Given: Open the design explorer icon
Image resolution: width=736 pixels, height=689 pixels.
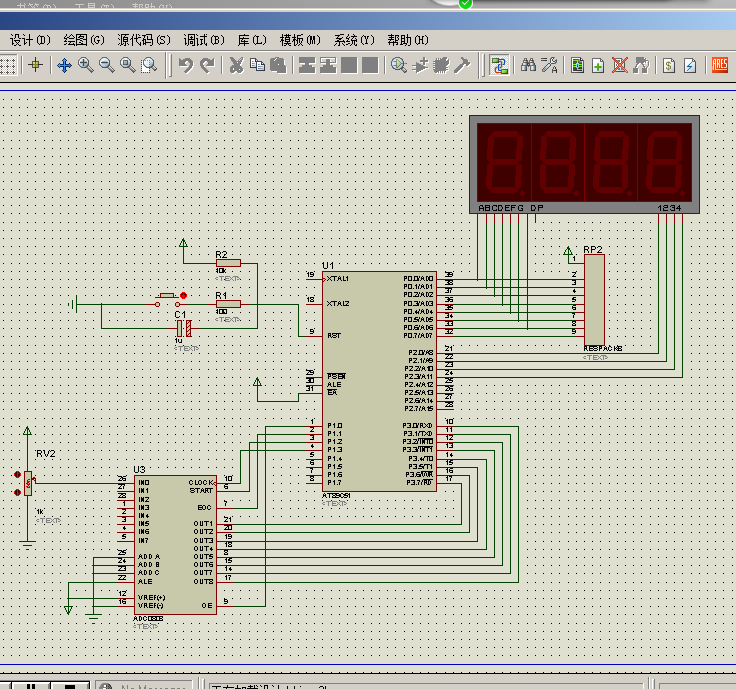Looking at the screenshot, I should 578,65.
